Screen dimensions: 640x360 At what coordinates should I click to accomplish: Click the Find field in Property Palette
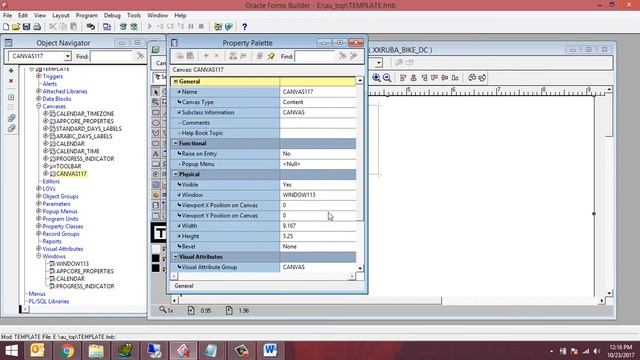click(x=315, y=56)
